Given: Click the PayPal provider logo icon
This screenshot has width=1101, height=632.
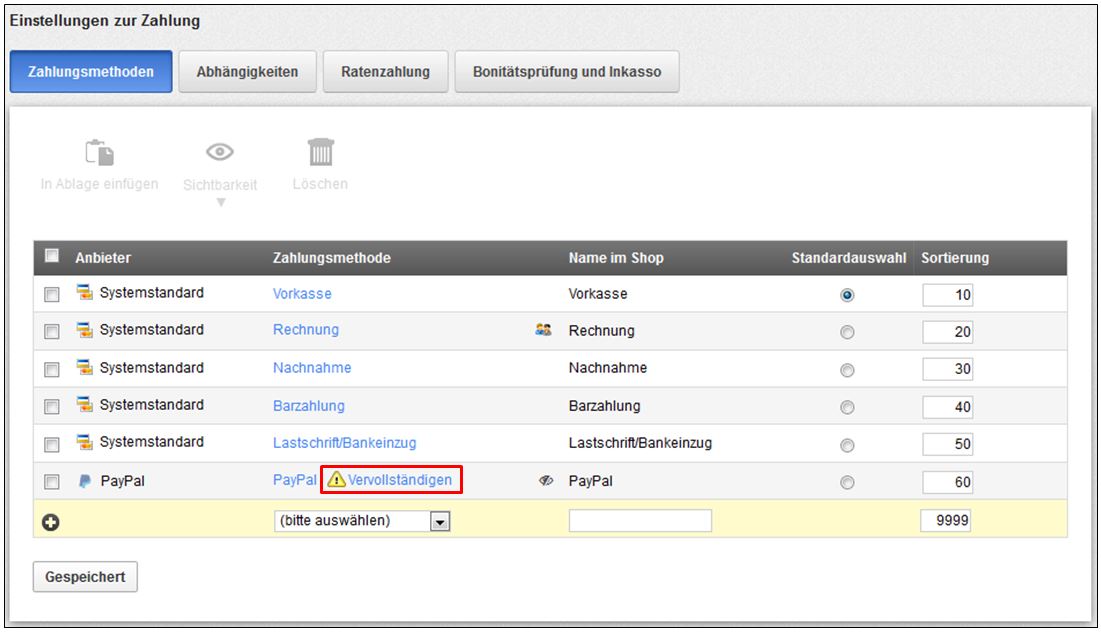Looking at the screenshot, I should pos(85,481).
